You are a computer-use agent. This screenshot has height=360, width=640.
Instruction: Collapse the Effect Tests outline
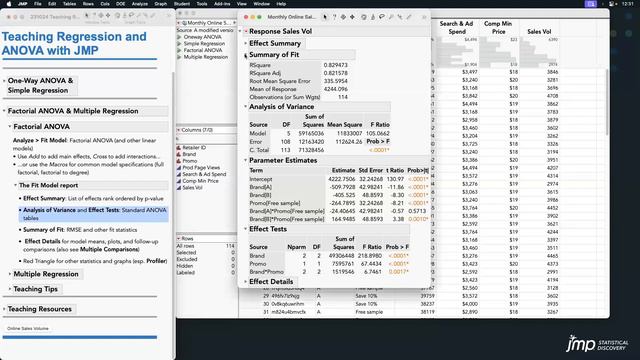click(x=246, y=229)
